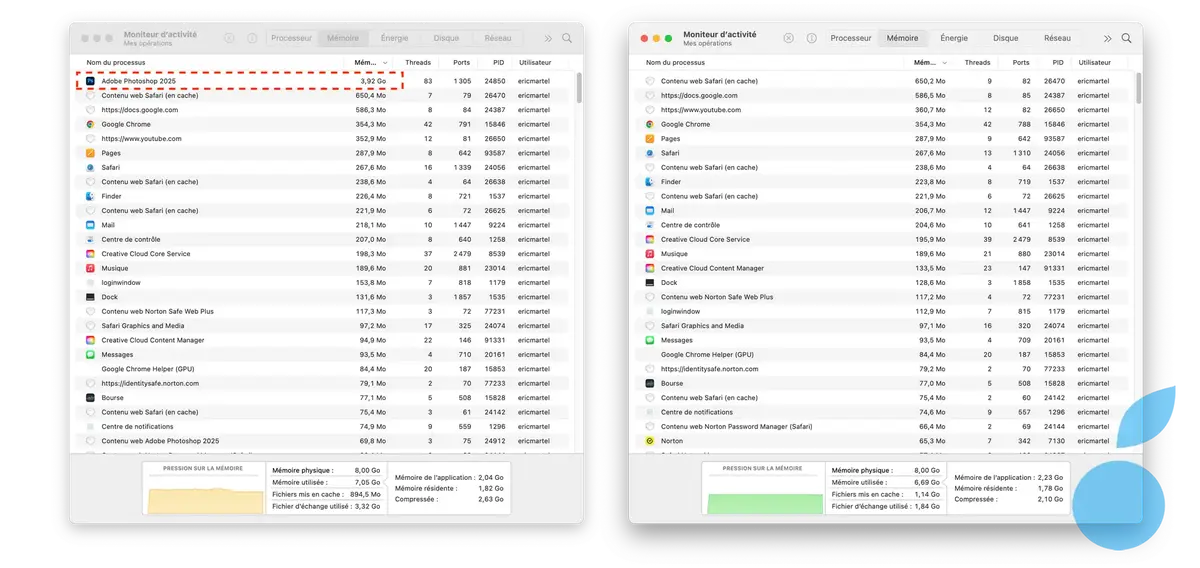Expand toolbar overflow chevrons in right window
This screenshot has width=1200, height=568.
[x=1107, y=38]
